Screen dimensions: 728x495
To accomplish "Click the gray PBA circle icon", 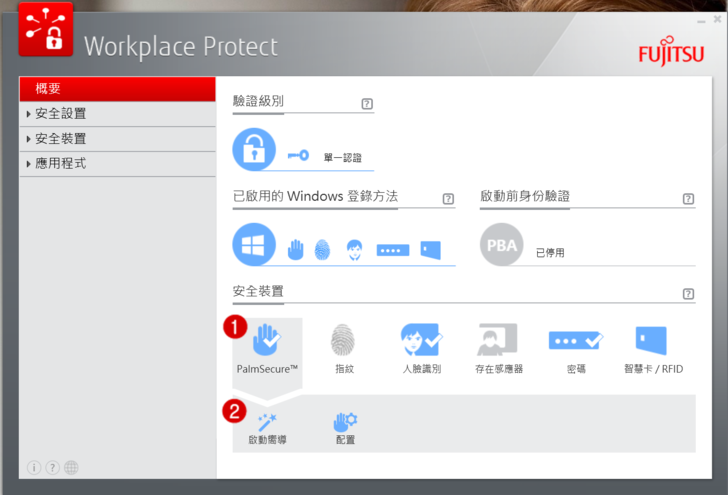I will pyautogui.click(x=501, y=244).
